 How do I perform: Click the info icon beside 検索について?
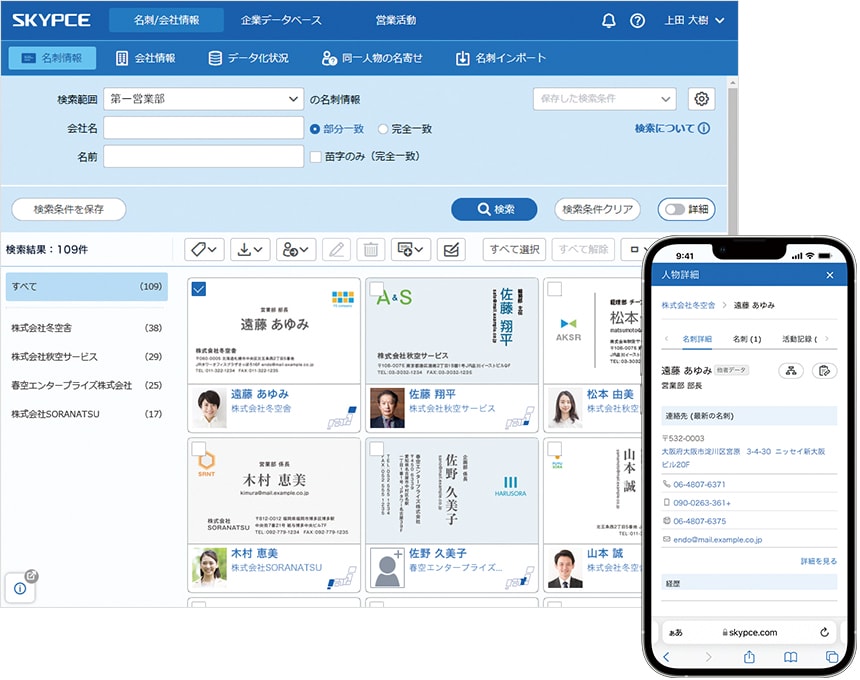click(704, 128)
